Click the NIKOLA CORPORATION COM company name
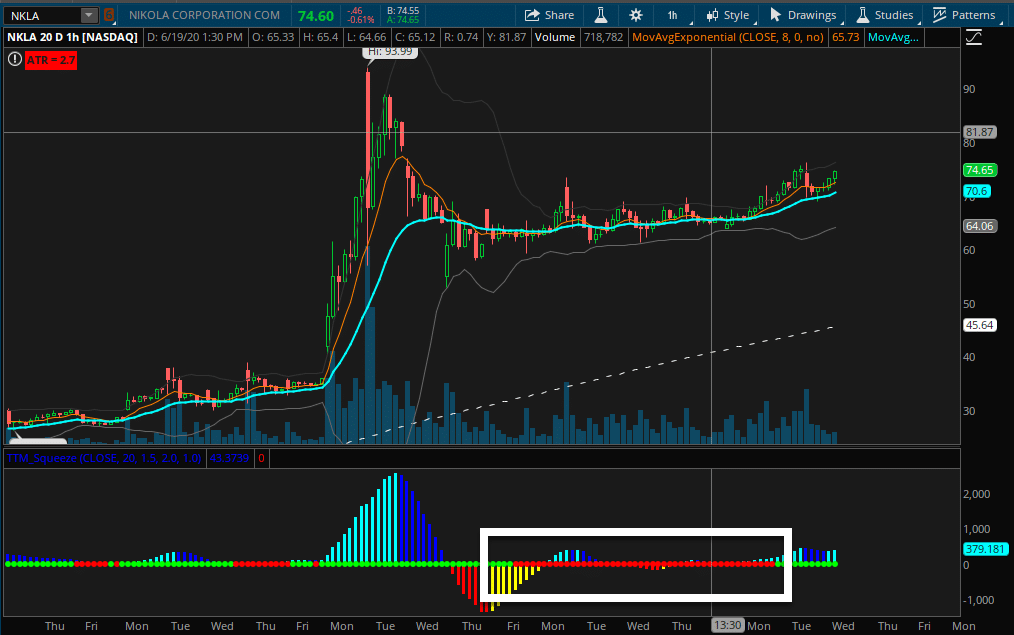 [x=204, y=15]
